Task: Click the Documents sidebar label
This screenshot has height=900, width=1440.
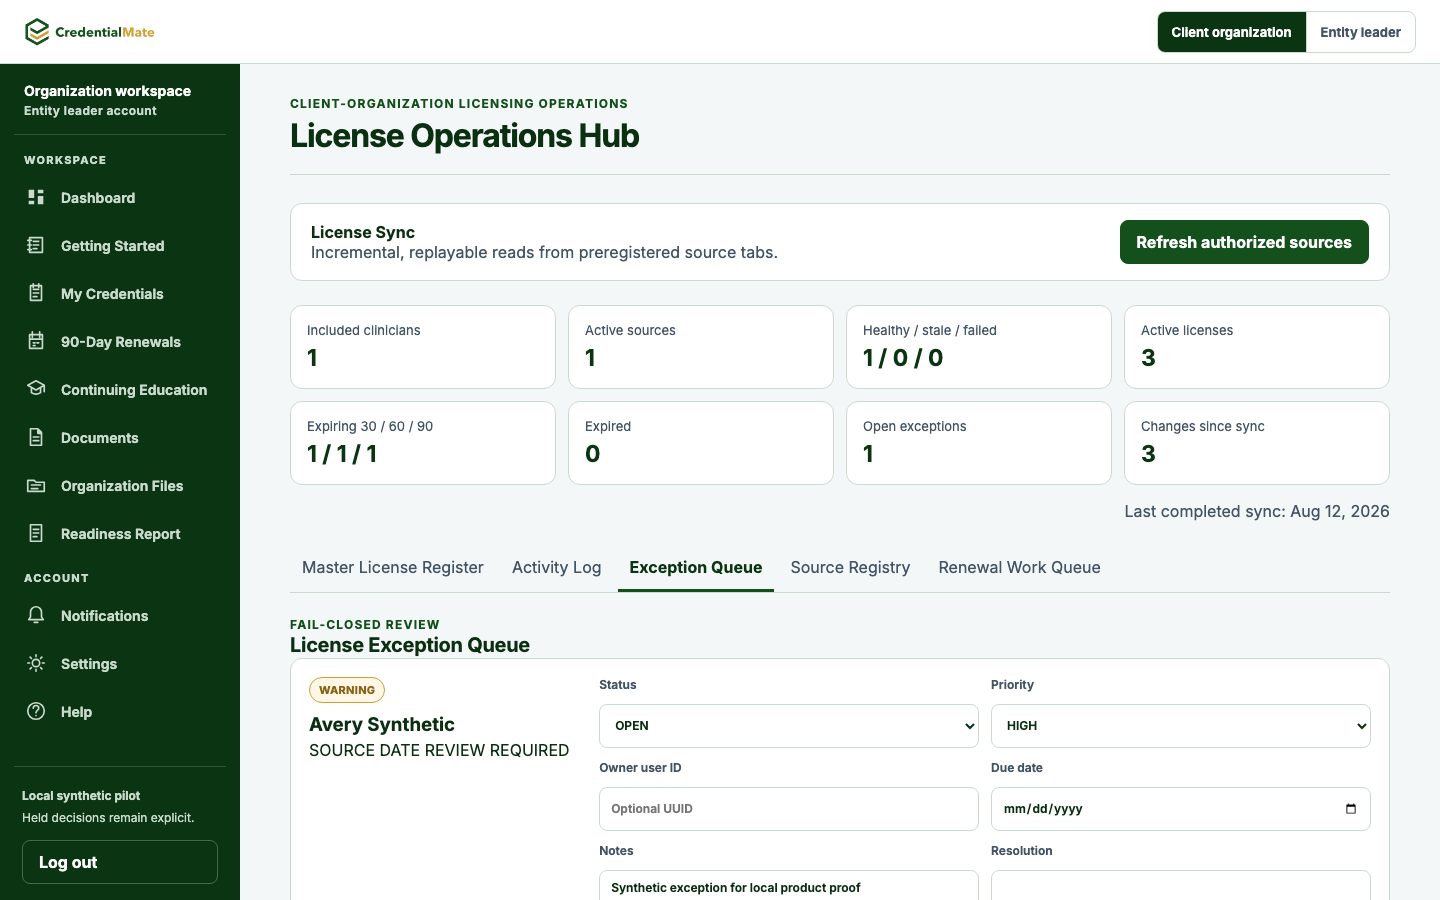Action: point(100,438)
